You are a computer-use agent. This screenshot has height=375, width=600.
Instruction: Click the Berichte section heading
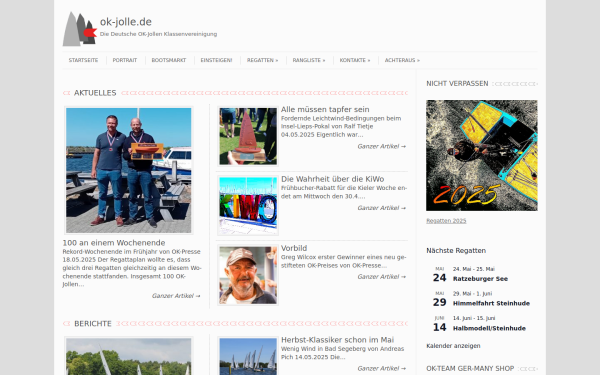point(93,324)
